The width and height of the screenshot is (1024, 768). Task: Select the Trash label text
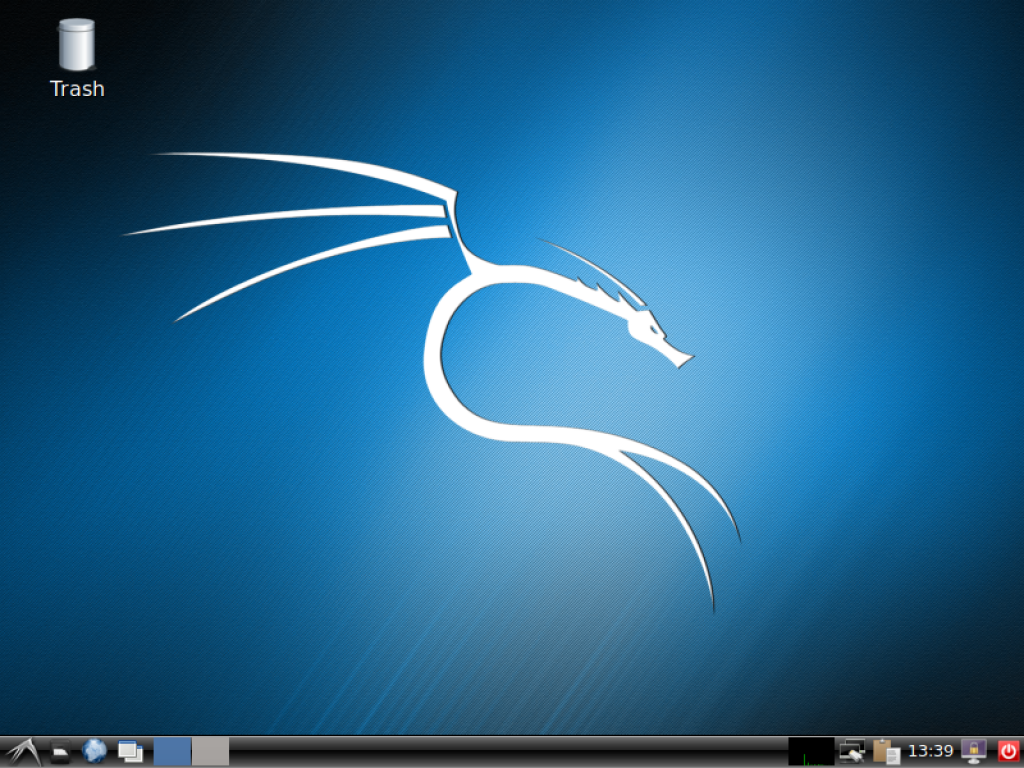tap(76, 88)
